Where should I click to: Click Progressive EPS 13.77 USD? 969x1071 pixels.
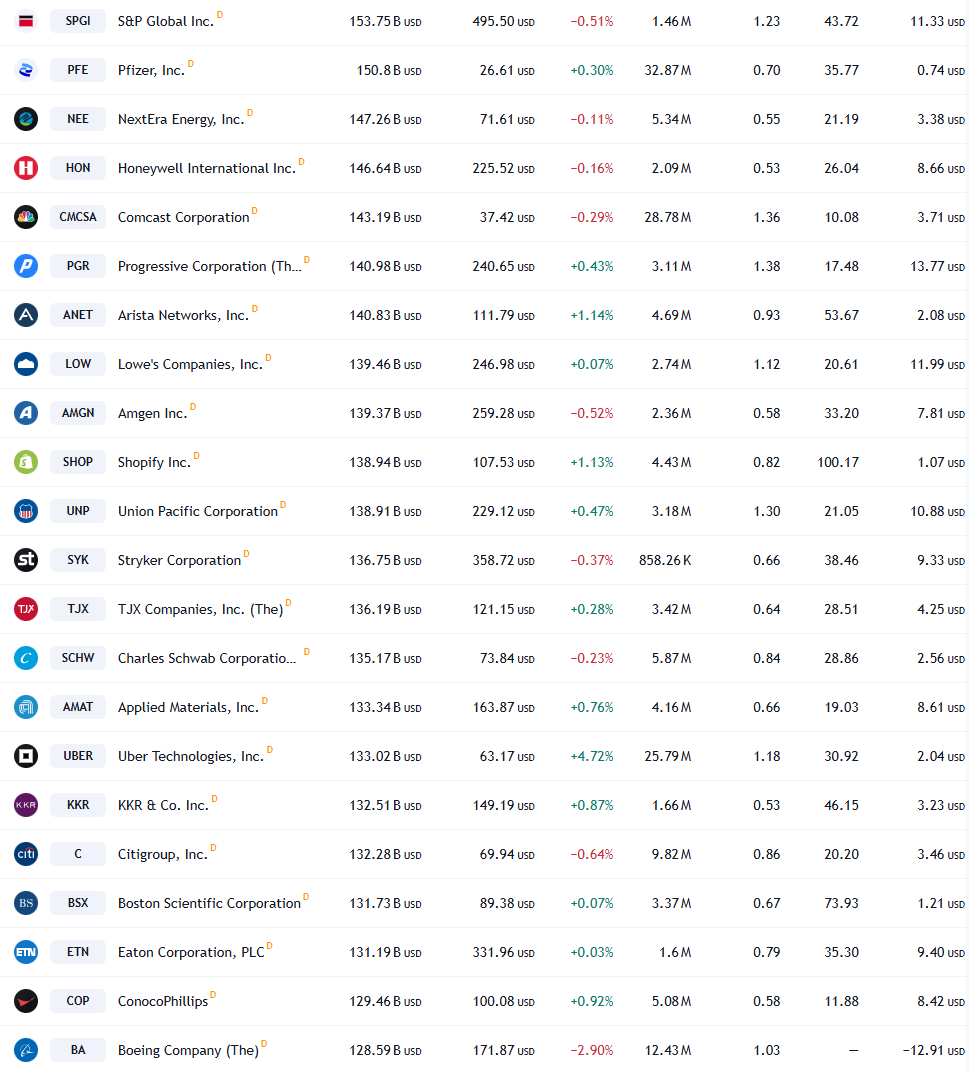pyautogui.click(x=938, y=266)
